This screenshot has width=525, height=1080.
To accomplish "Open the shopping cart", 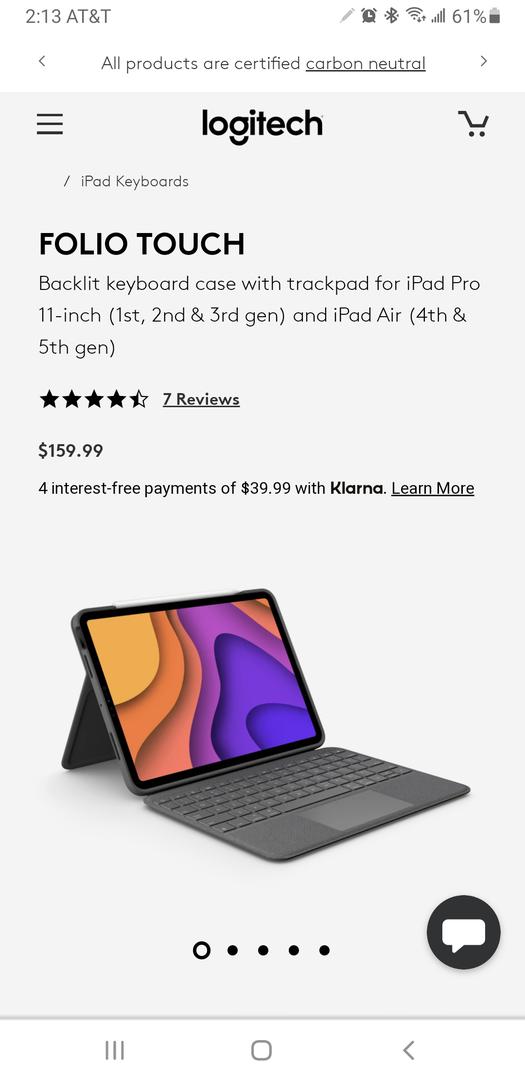I will (473, 124).
